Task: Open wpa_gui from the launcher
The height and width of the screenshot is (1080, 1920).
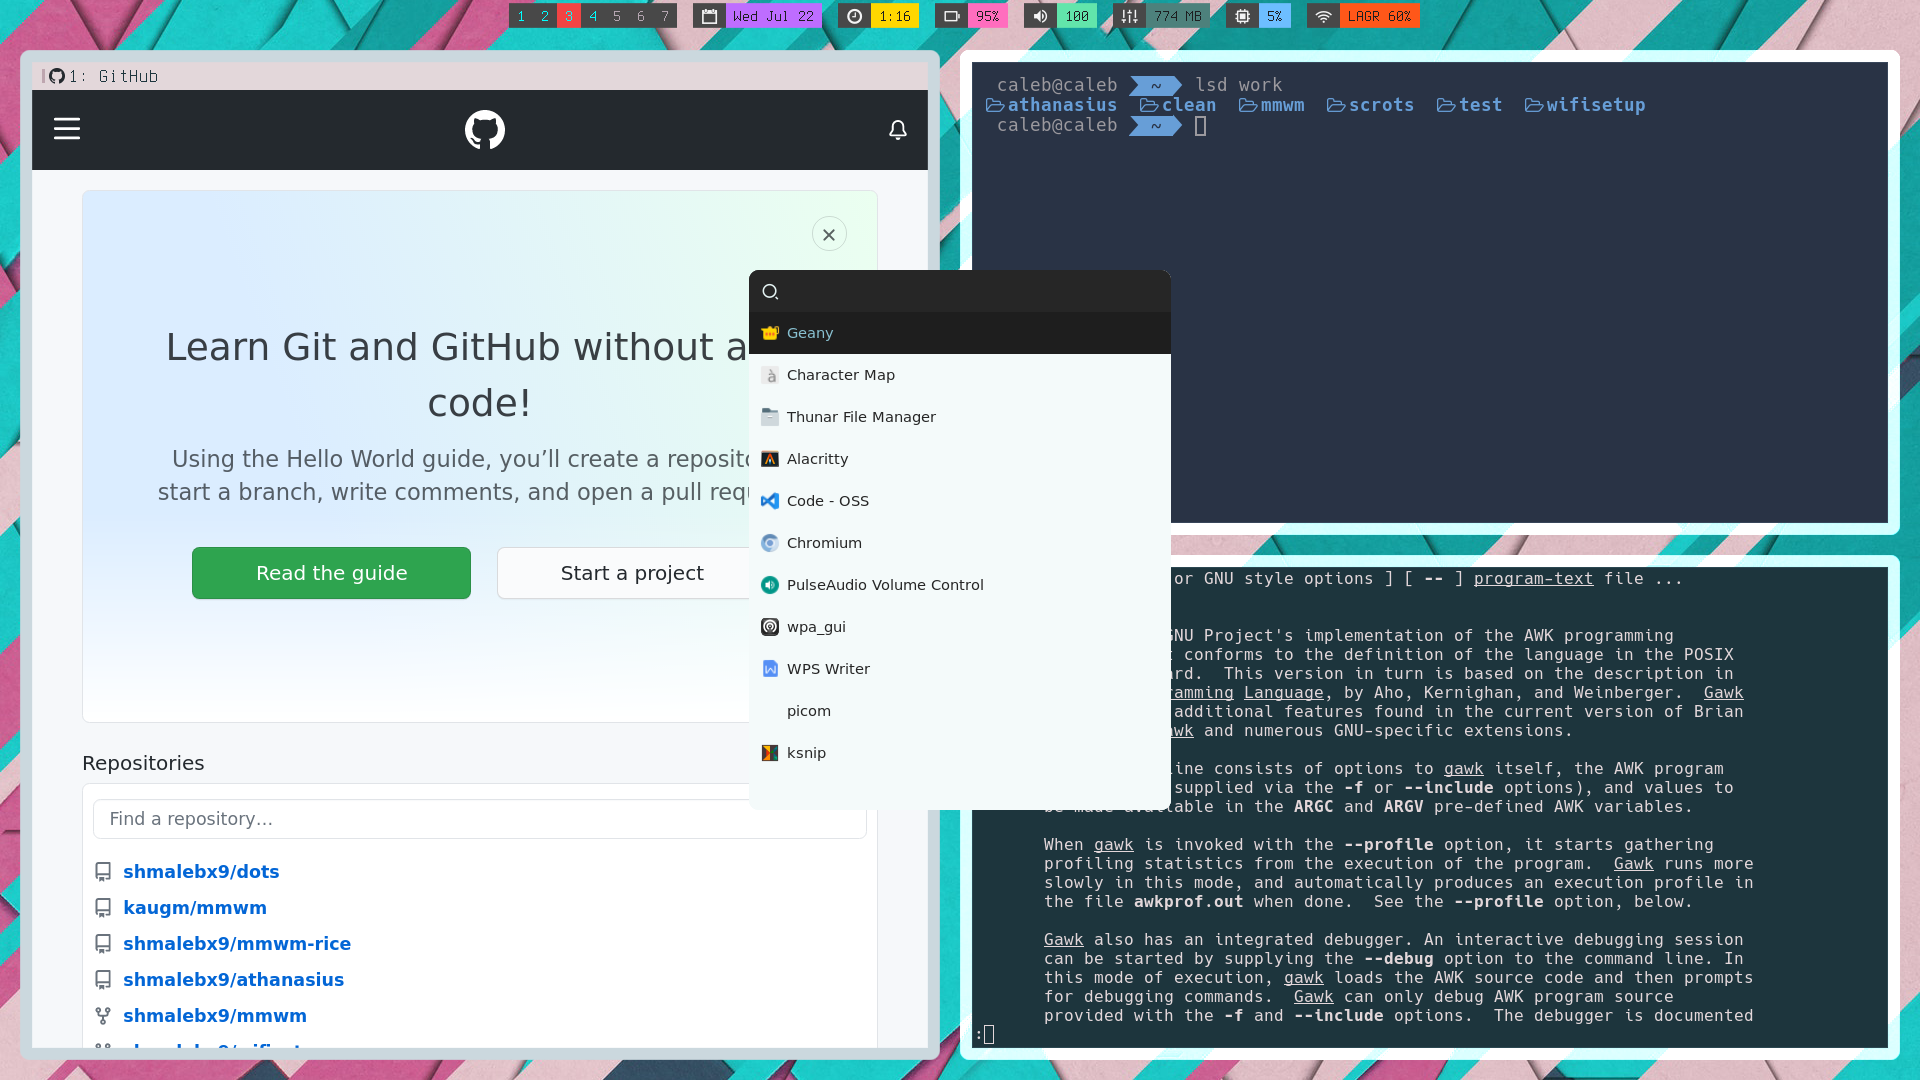Action: click(x=816, y=627)
